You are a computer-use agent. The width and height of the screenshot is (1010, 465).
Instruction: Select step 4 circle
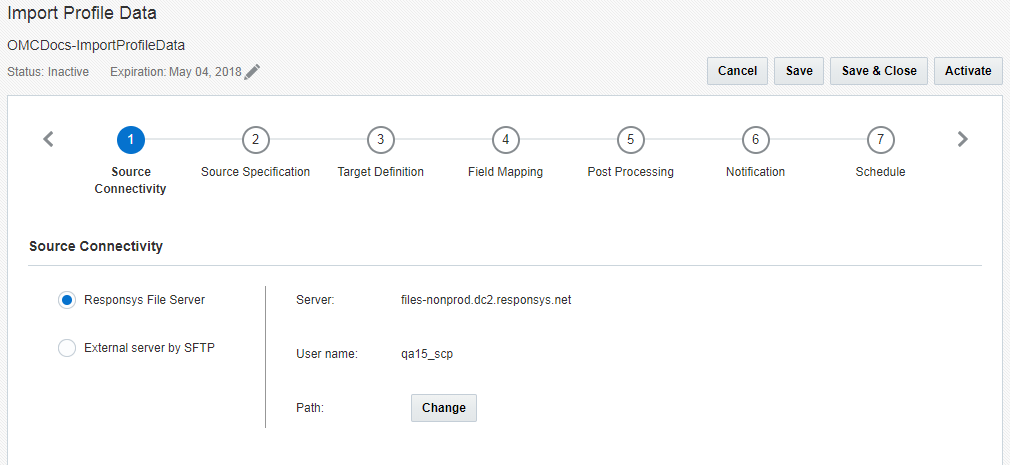(506, 139)
